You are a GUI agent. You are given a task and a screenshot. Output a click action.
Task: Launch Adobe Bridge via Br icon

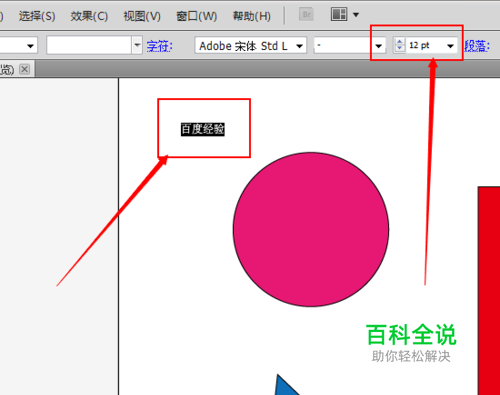tap(306, 15)
